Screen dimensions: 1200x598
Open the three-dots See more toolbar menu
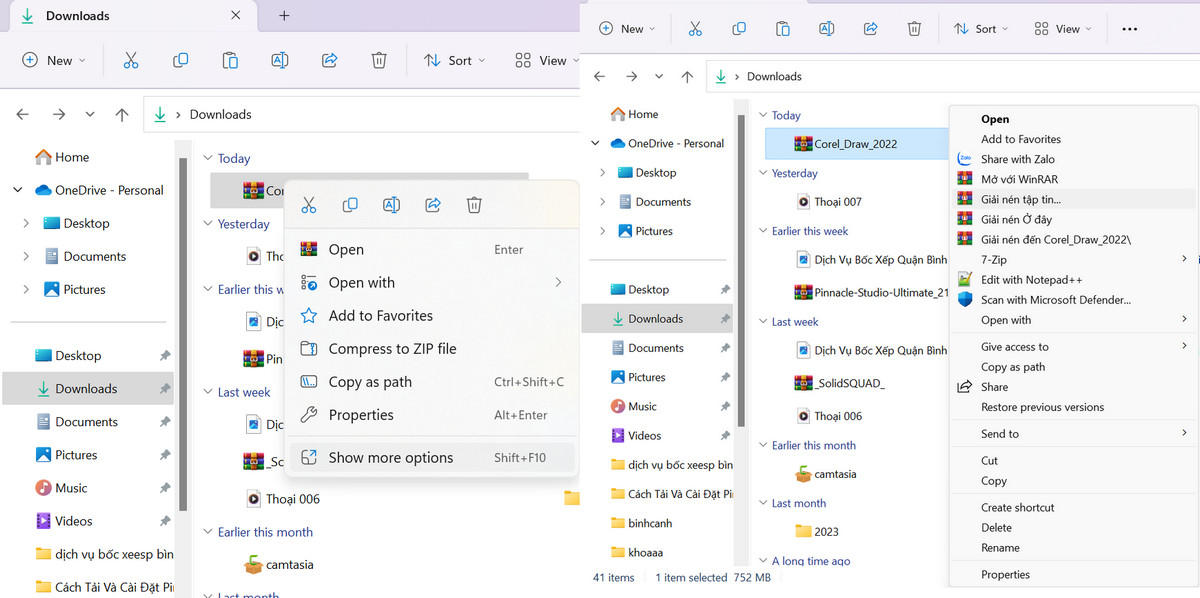(1129, 29)
